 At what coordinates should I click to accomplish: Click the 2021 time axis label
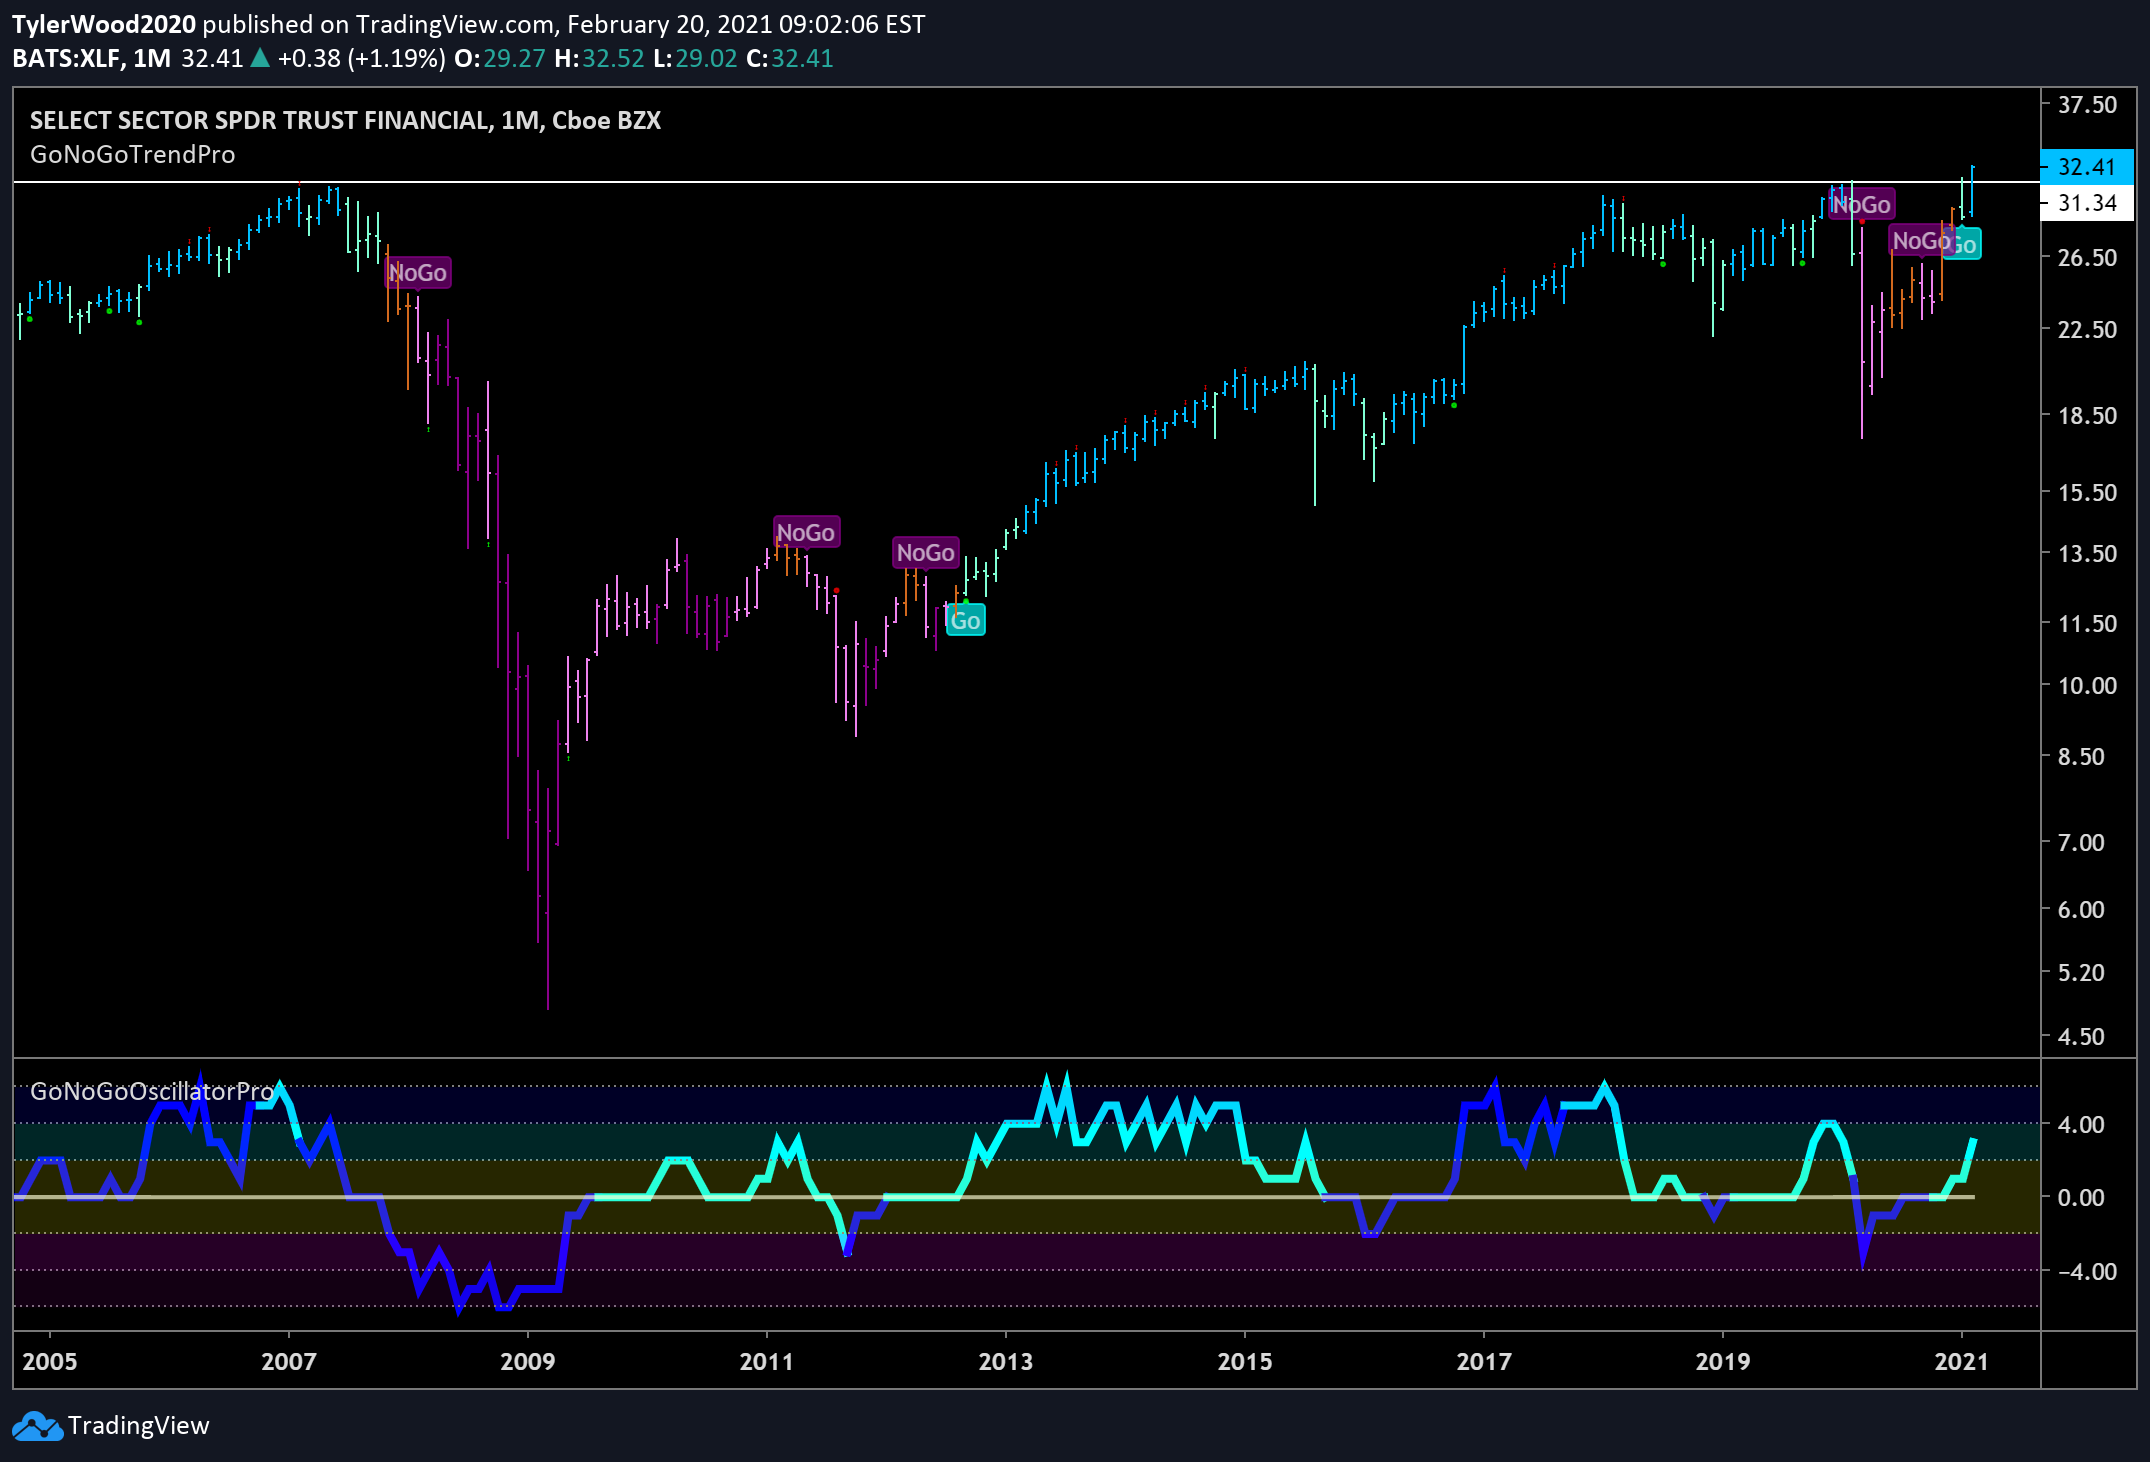[1962, 1361]
